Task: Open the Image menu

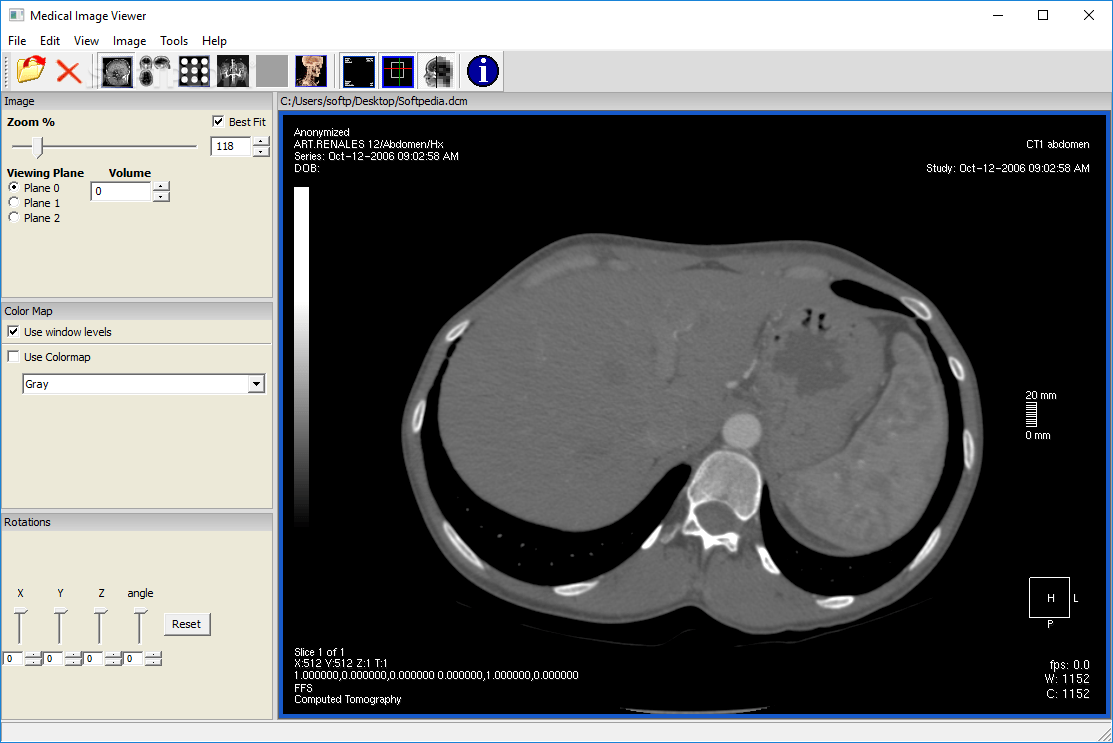Action: [129, 41]
